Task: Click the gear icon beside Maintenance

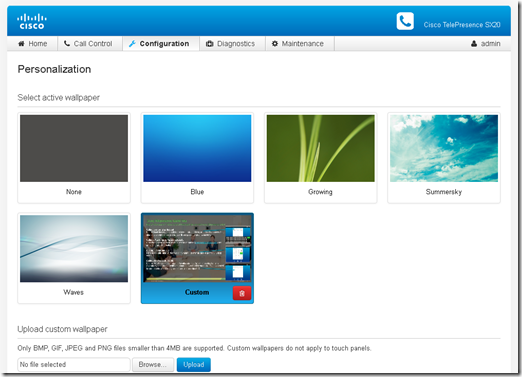Action: (x=275, y=44)
